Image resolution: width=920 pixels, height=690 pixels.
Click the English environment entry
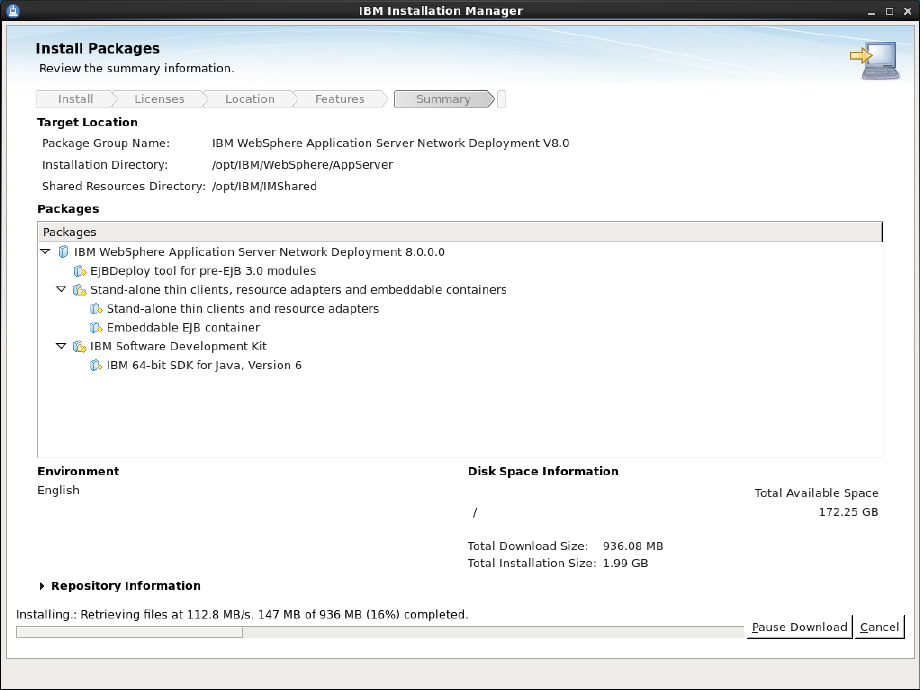[58, 490]
